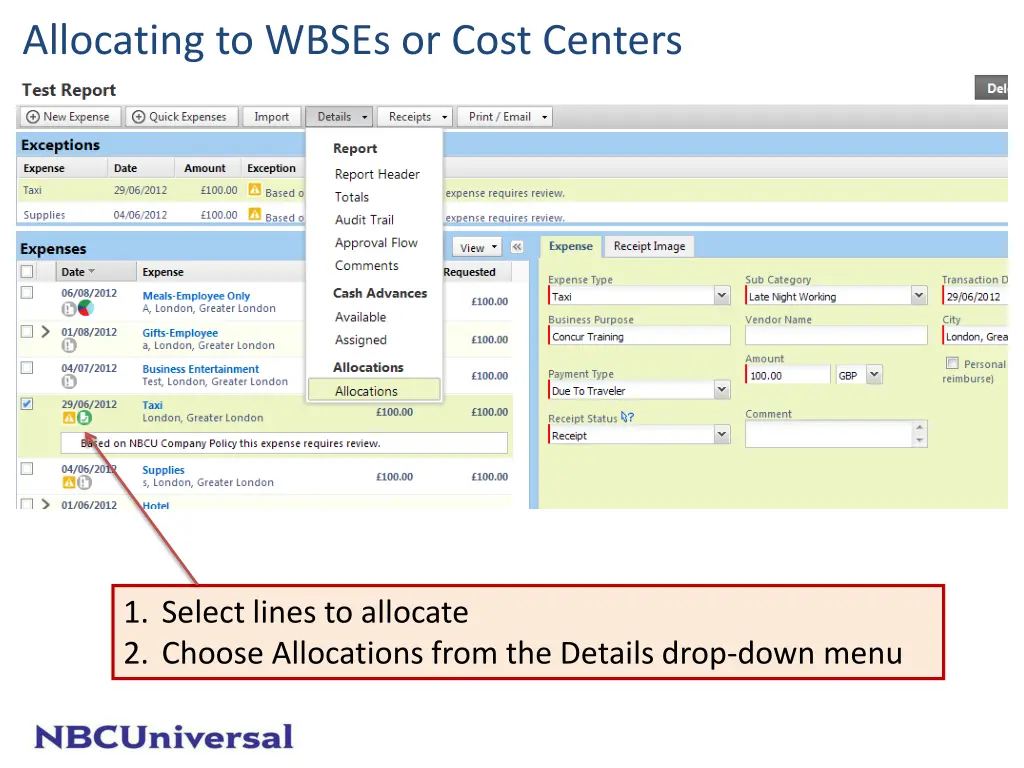The height and width of the screenshot is (768, 1024).
Task: Collapse the expense list with double-arrow icon
Action: pyautogui.click(x=517, y=247)
